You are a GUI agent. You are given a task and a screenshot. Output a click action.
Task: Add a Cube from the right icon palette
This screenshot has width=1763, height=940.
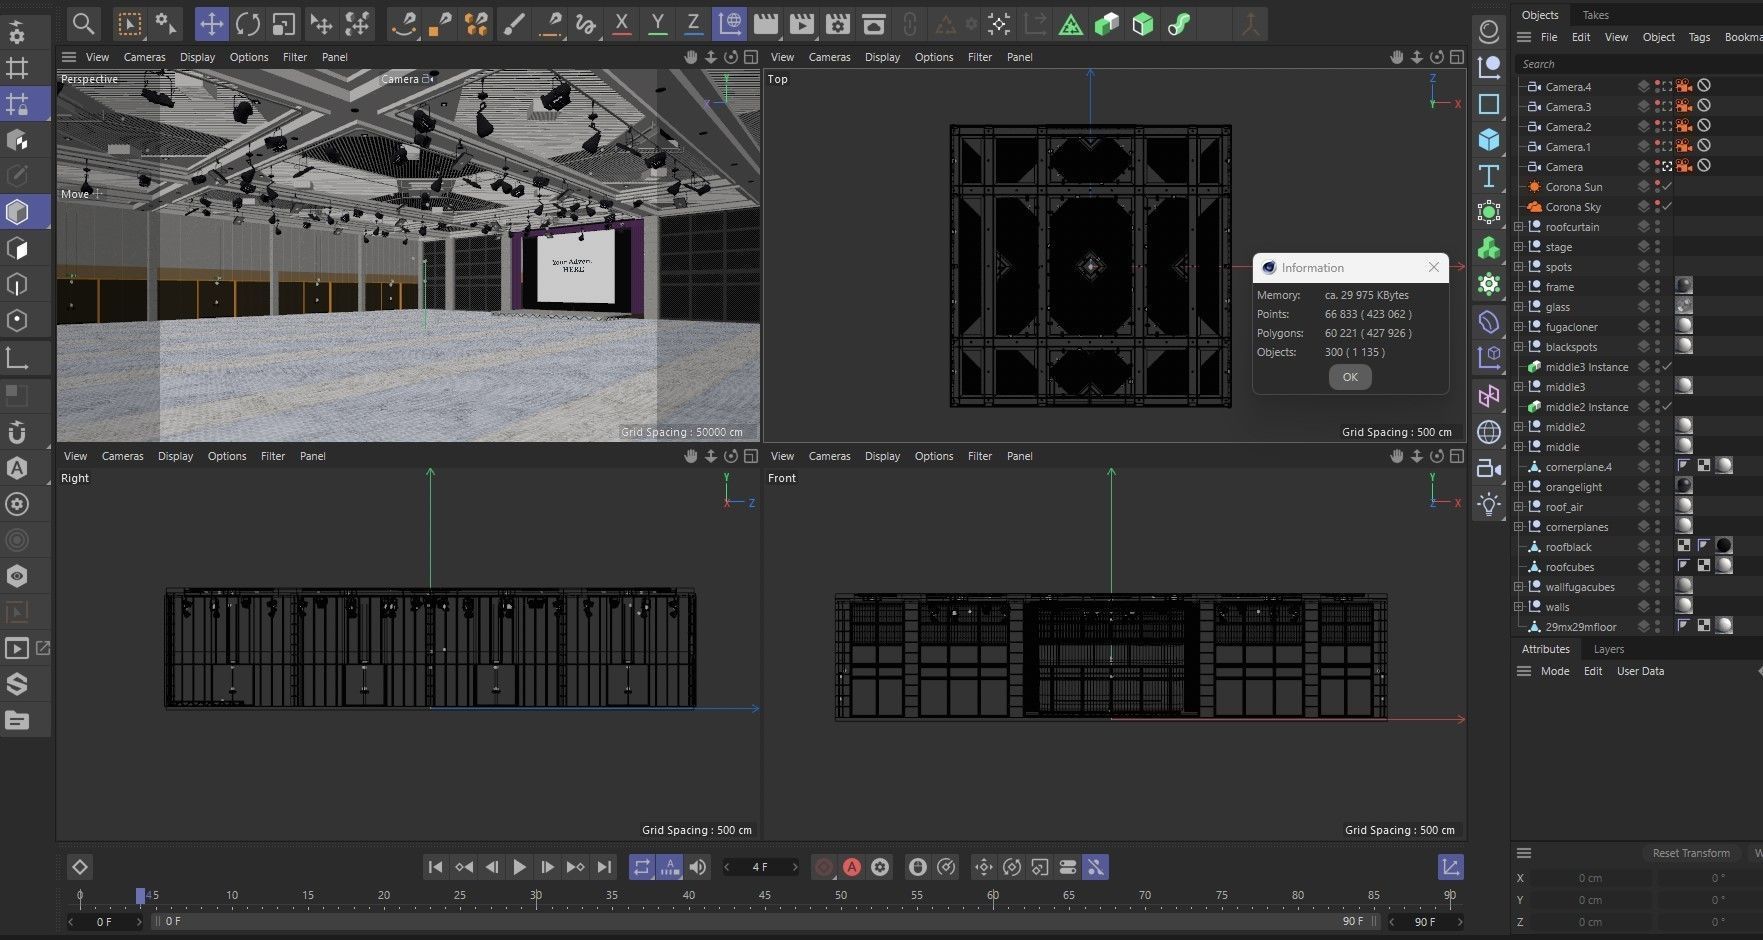[1489, 139]
